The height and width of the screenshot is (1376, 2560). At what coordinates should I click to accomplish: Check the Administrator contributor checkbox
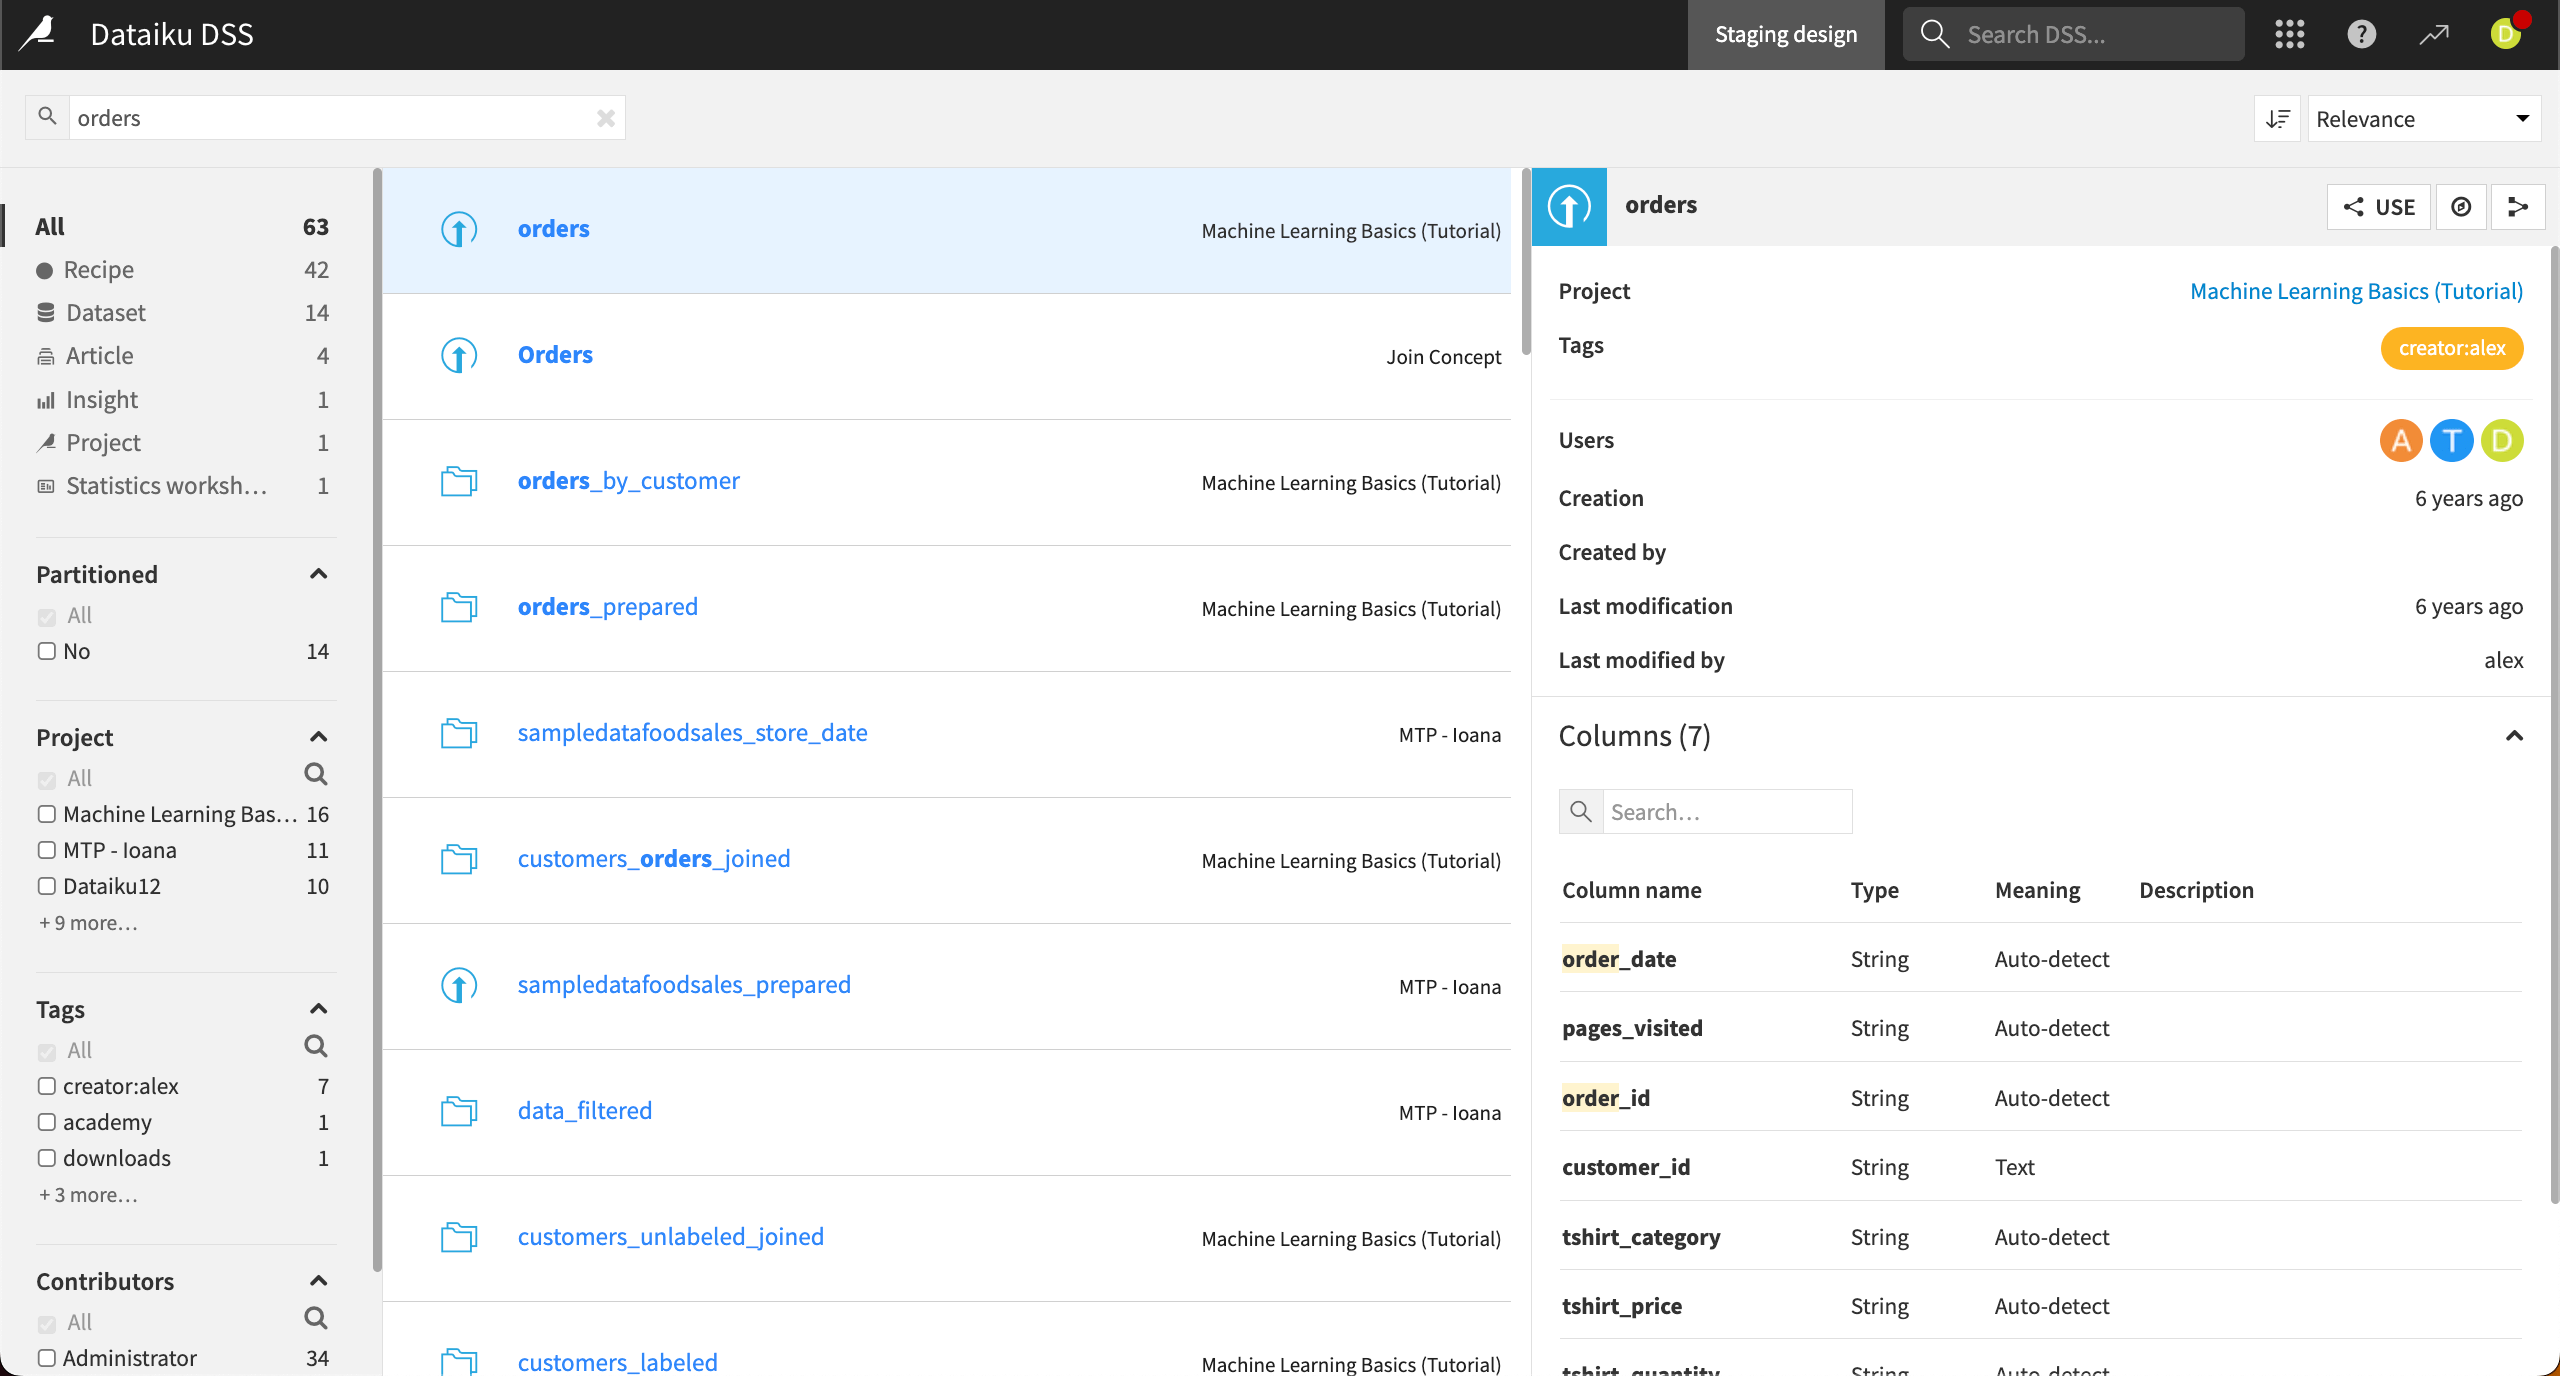pyautogui.click(x=47, y=1358)
